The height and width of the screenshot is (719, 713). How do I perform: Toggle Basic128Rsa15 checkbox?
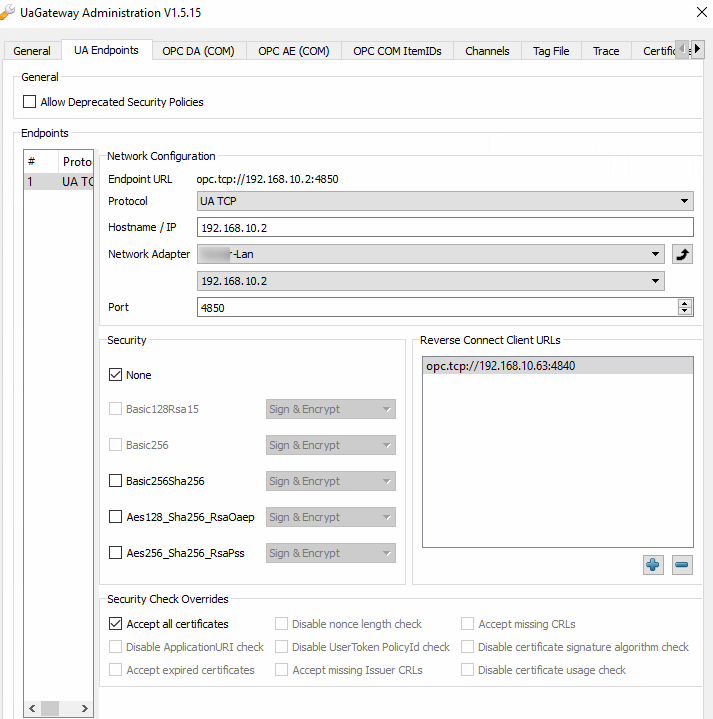point(115,409)
